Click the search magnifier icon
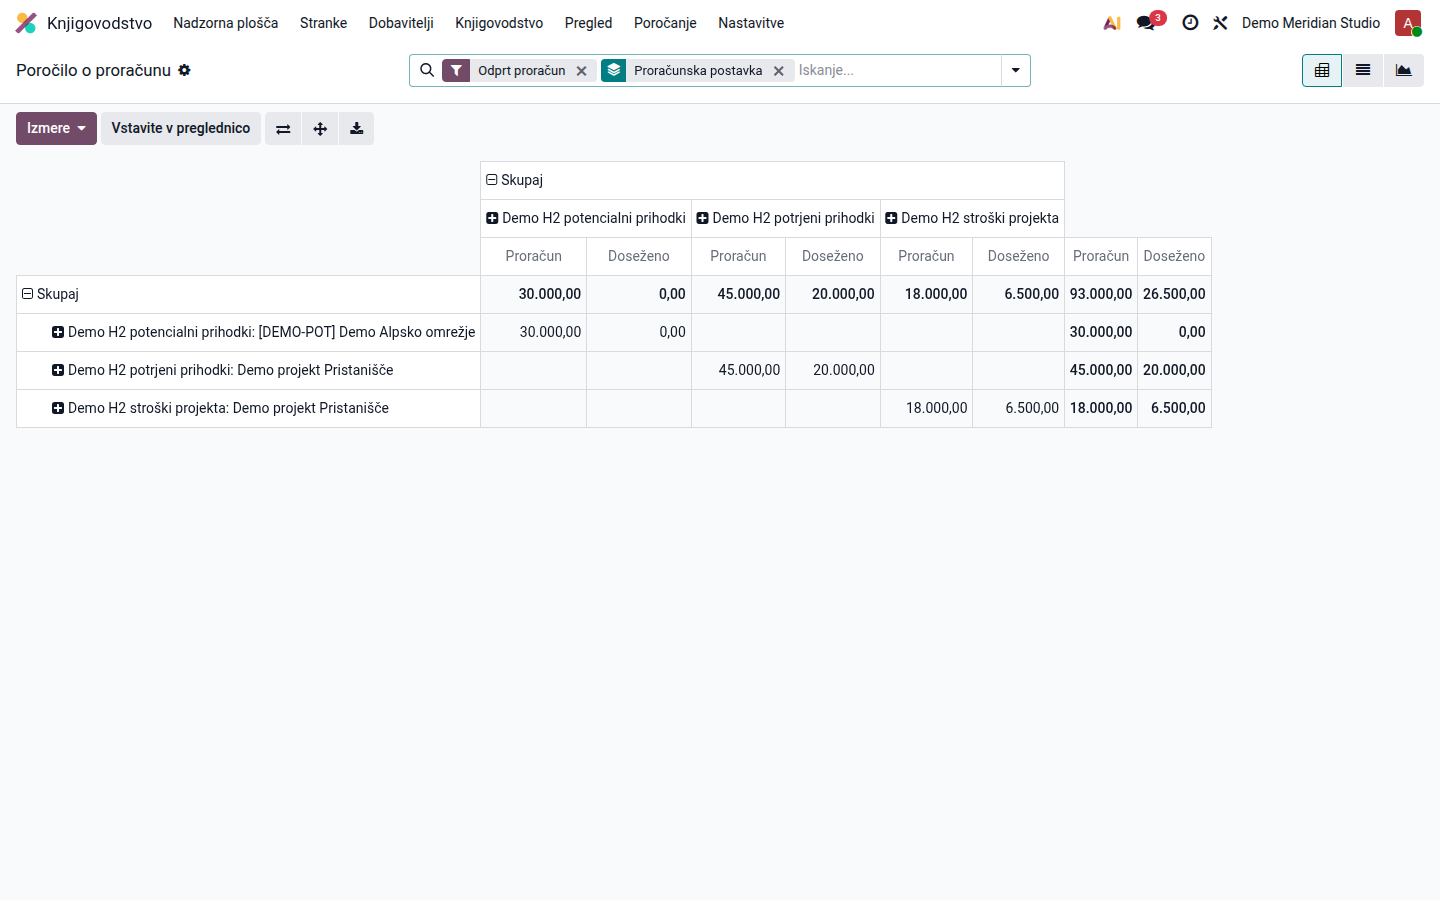The image size is (1440, 900). [x=427, y=70]
